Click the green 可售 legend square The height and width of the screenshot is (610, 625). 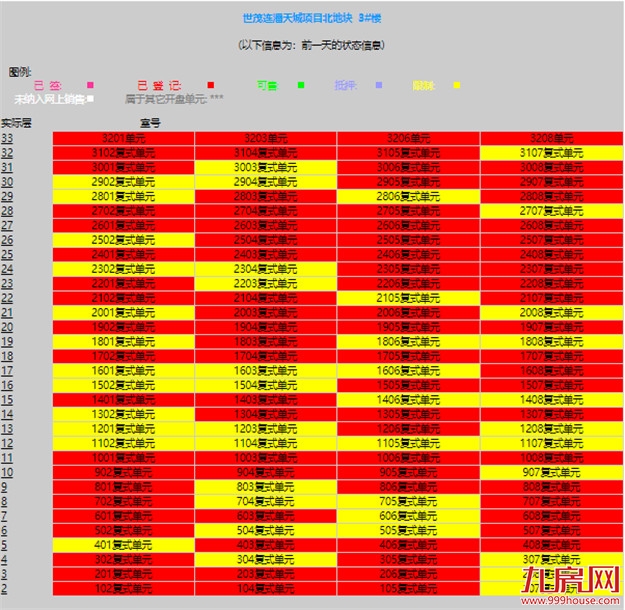301,85
